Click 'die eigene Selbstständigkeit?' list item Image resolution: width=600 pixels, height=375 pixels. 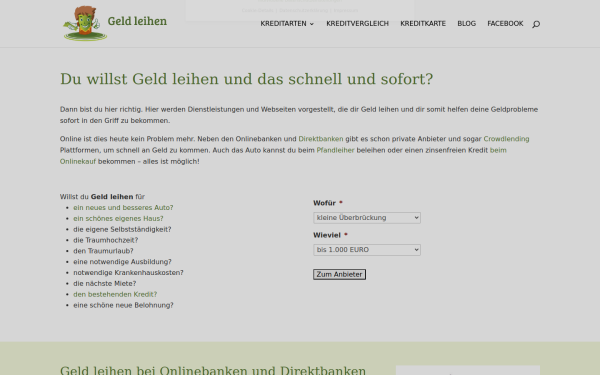tap(122, 229)
